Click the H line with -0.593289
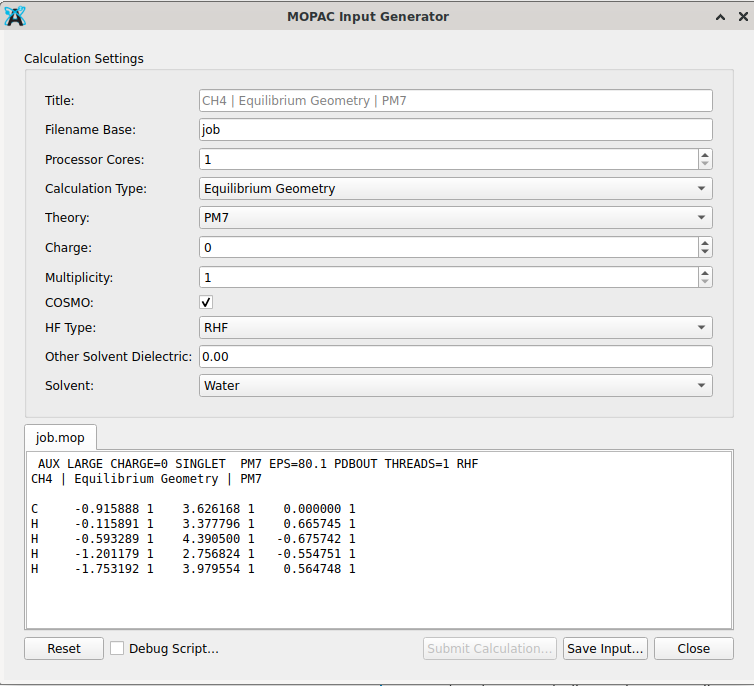This screenshot has width=754, height=686. coord(193,538)
